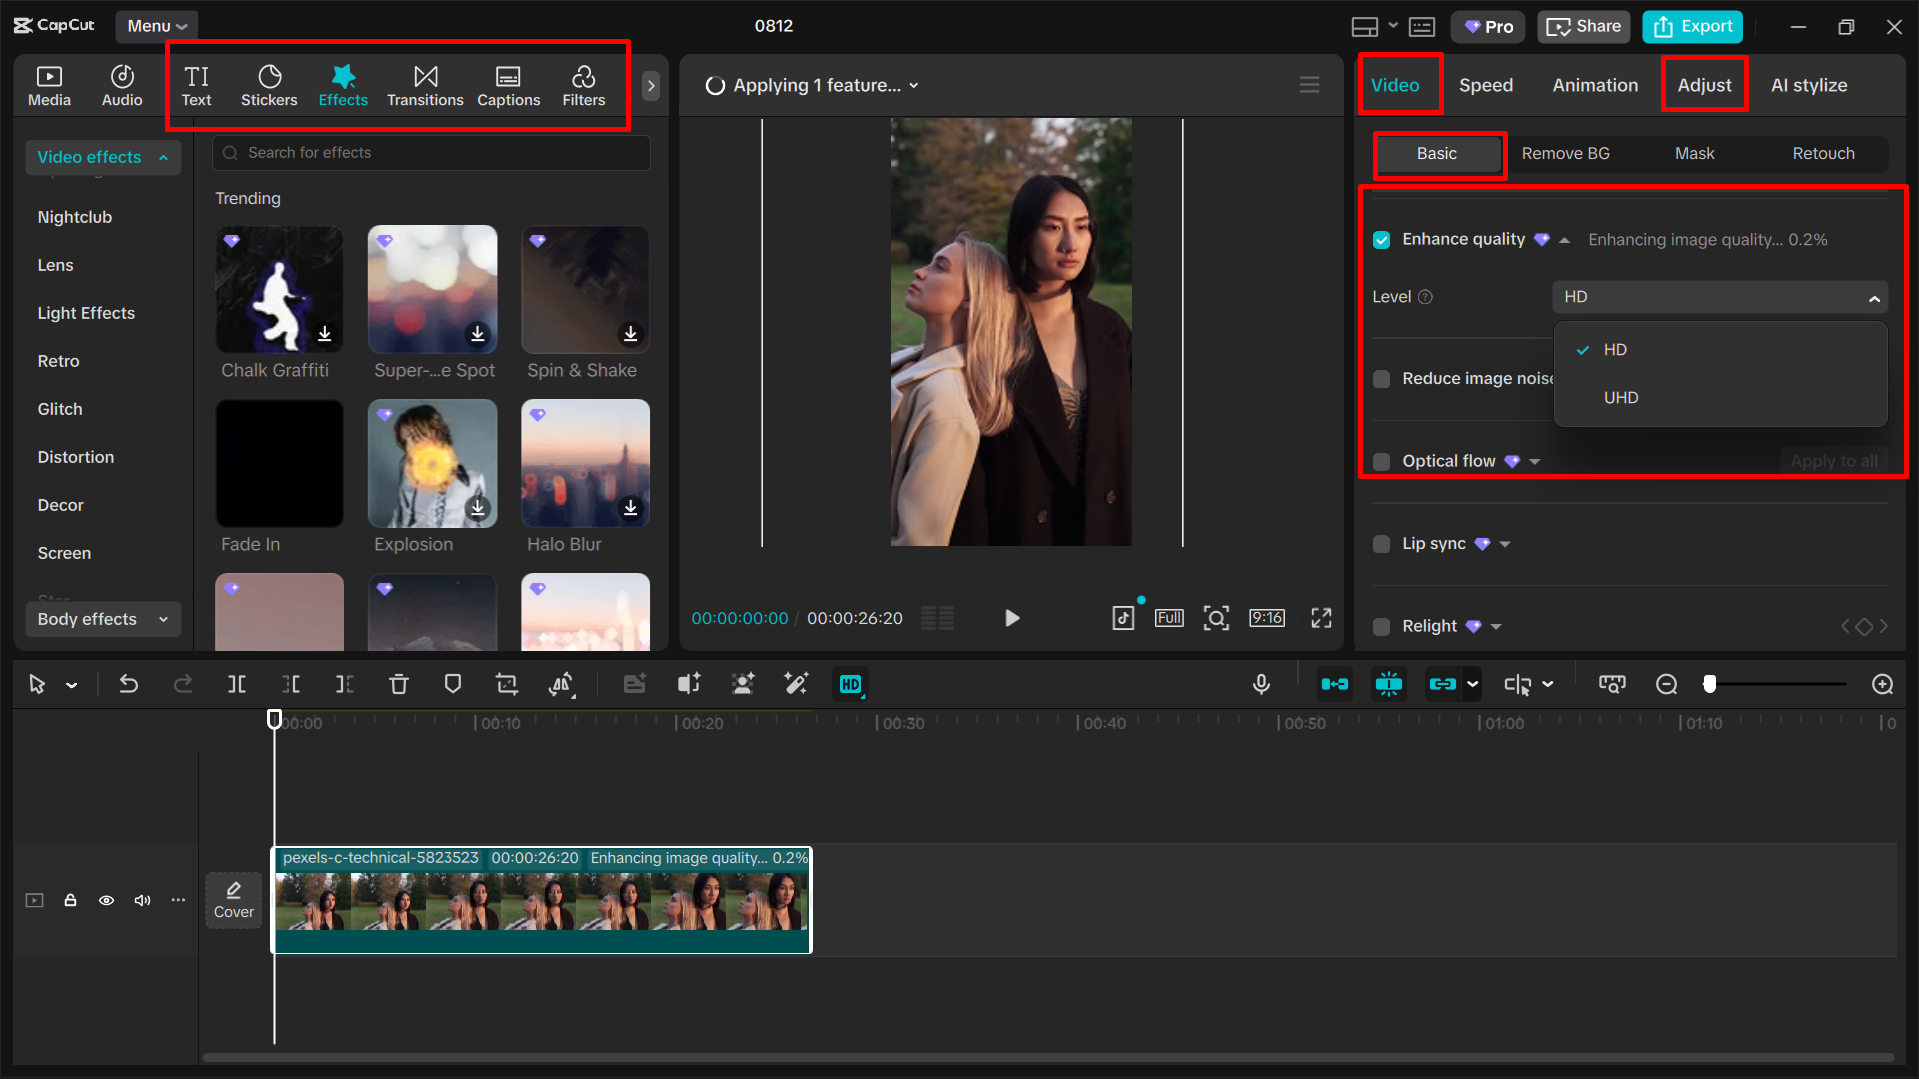Open the Captions panel
The height and width of the screenshot is (1079, 1919).
[508, 85]
